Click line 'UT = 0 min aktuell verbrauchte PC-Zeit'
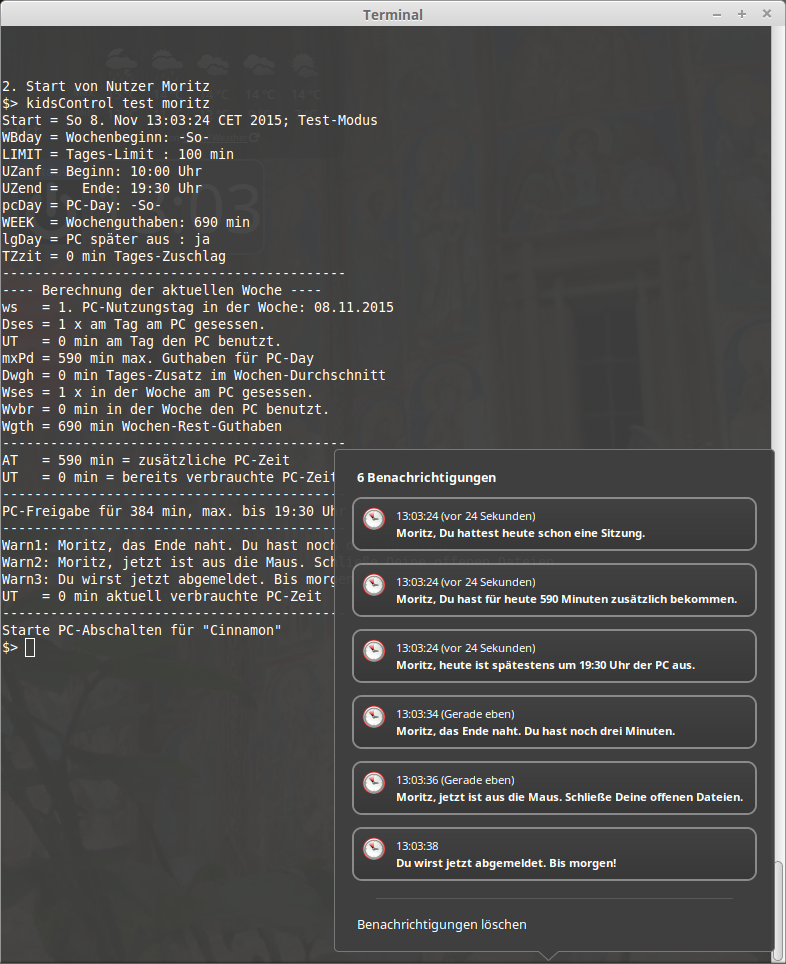 click(x=162, y=596)
